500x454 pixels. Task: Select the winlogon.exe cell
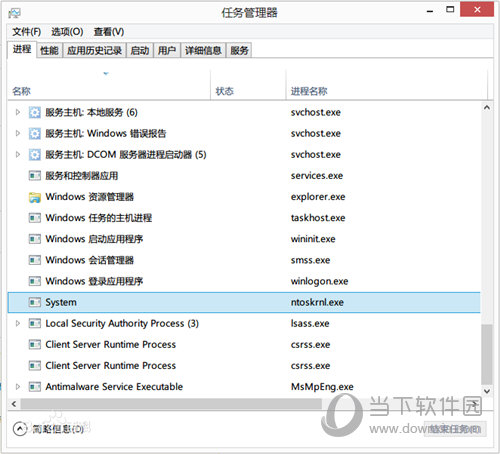tap(319, 281)
